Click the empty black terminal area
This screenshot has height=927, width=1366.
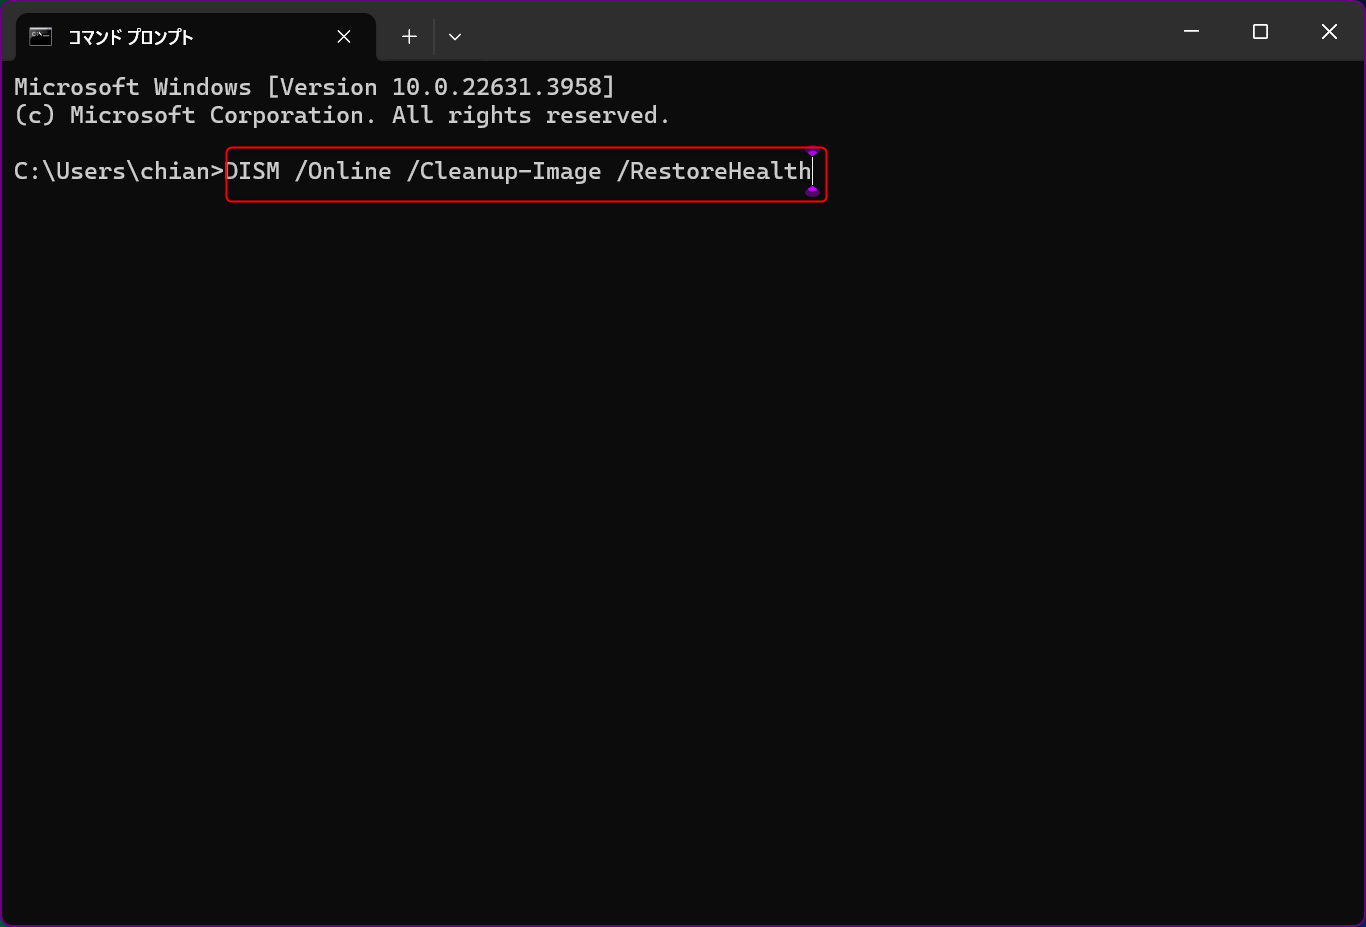pyautogui.click(x=683, y=560)
